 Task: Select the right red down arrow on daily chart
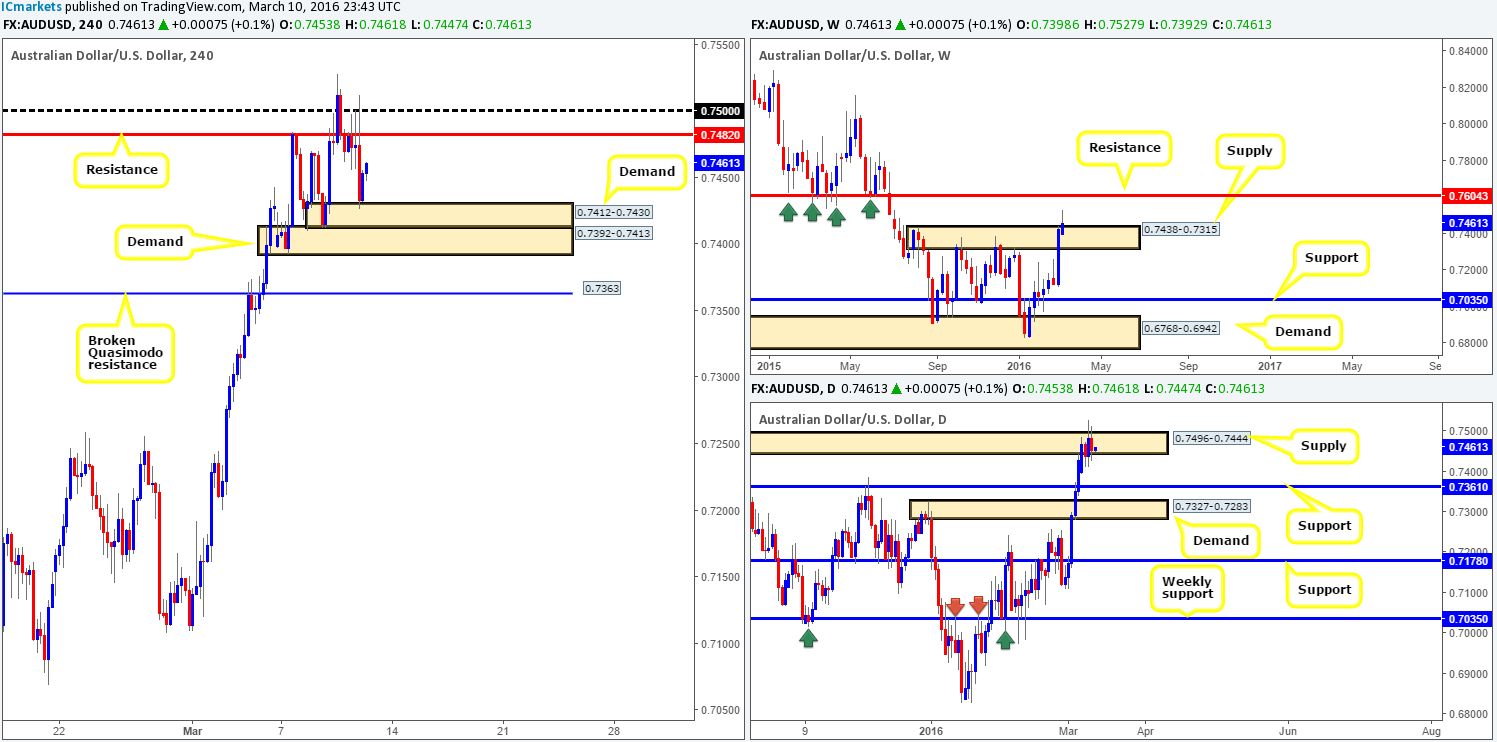click(x=978, y=605)
